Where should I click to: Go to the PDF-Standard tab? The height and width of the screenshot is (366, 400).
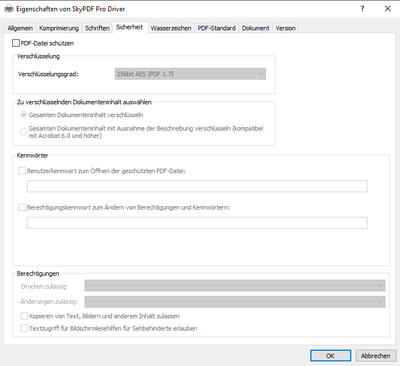217,28
